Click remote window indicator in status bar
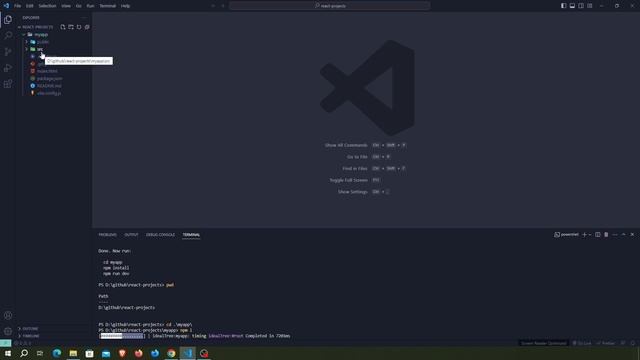The image size is (640, 360). 5,343
